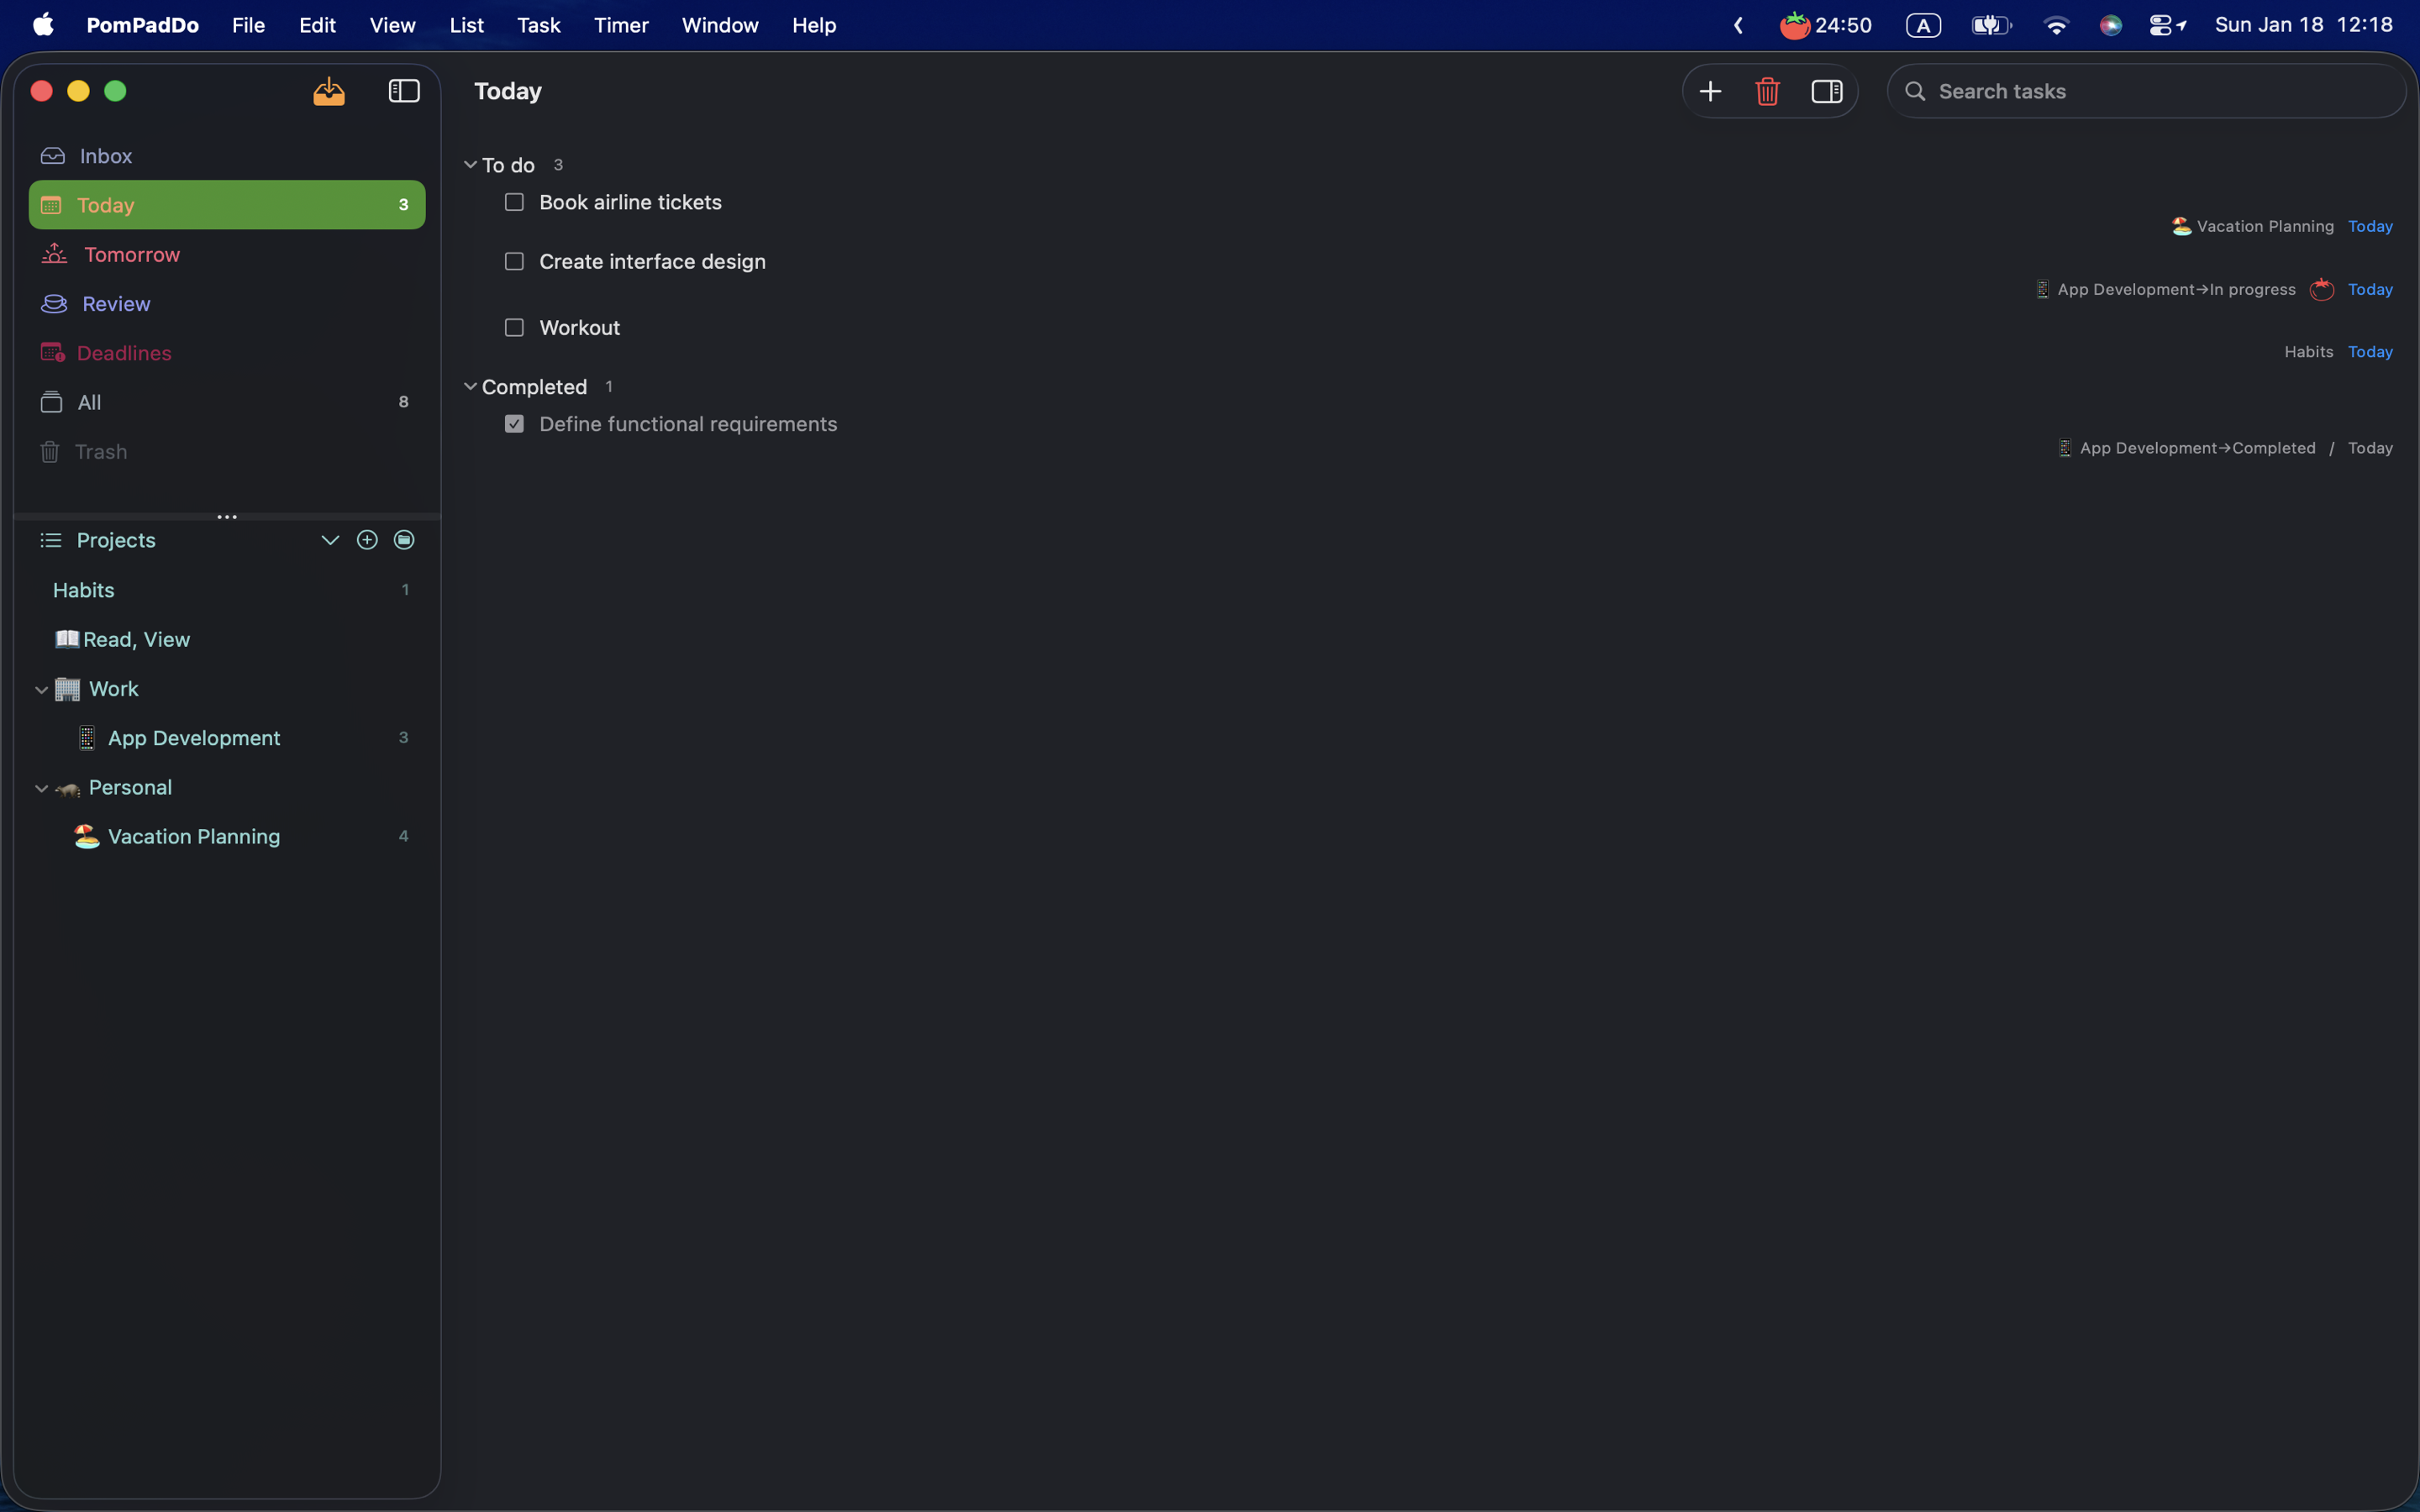Viewport: 2420px width, 1512px height.
Task: Click the green archive icon beside Projects
Action: pyautogui.click(x=404, y=540)
